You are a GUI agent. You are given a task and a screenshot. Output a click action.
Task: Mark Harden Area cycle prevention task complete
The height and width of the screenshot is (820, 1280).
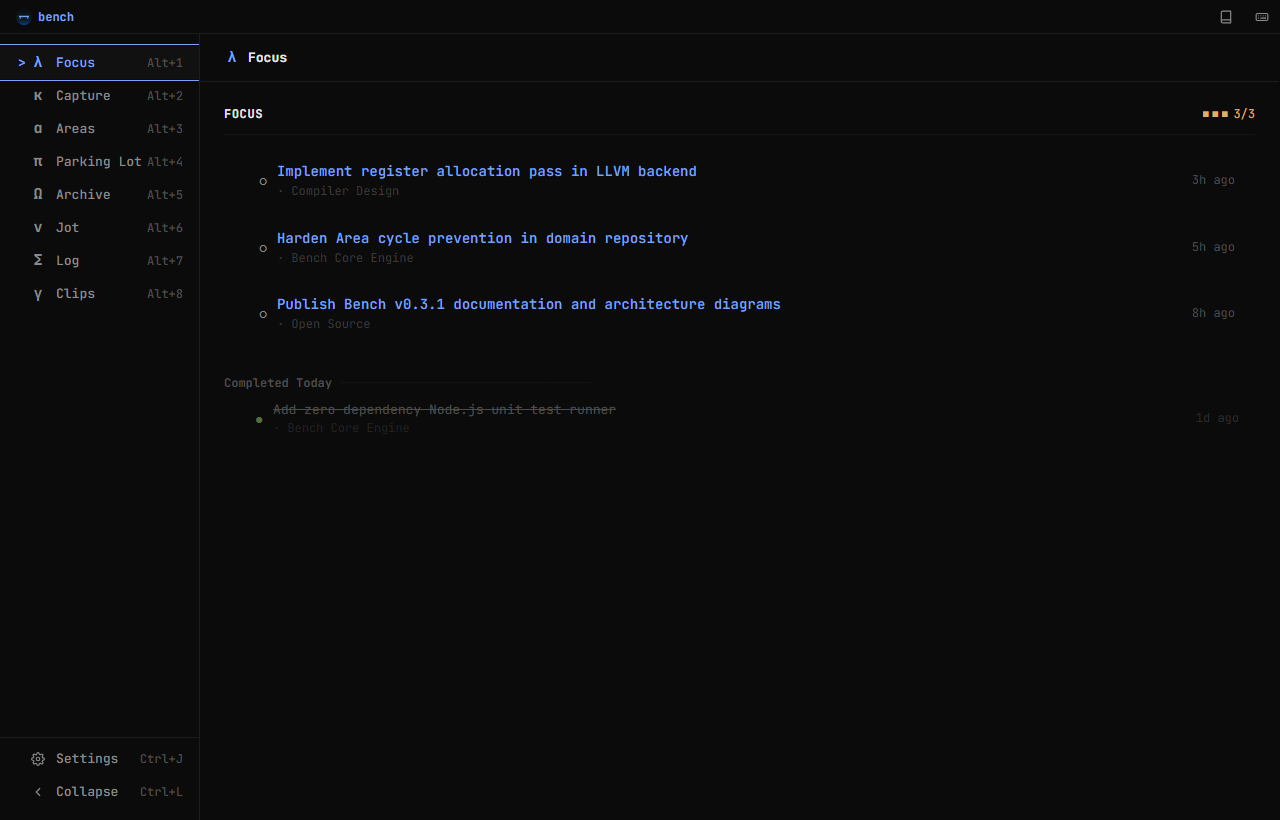263,248
